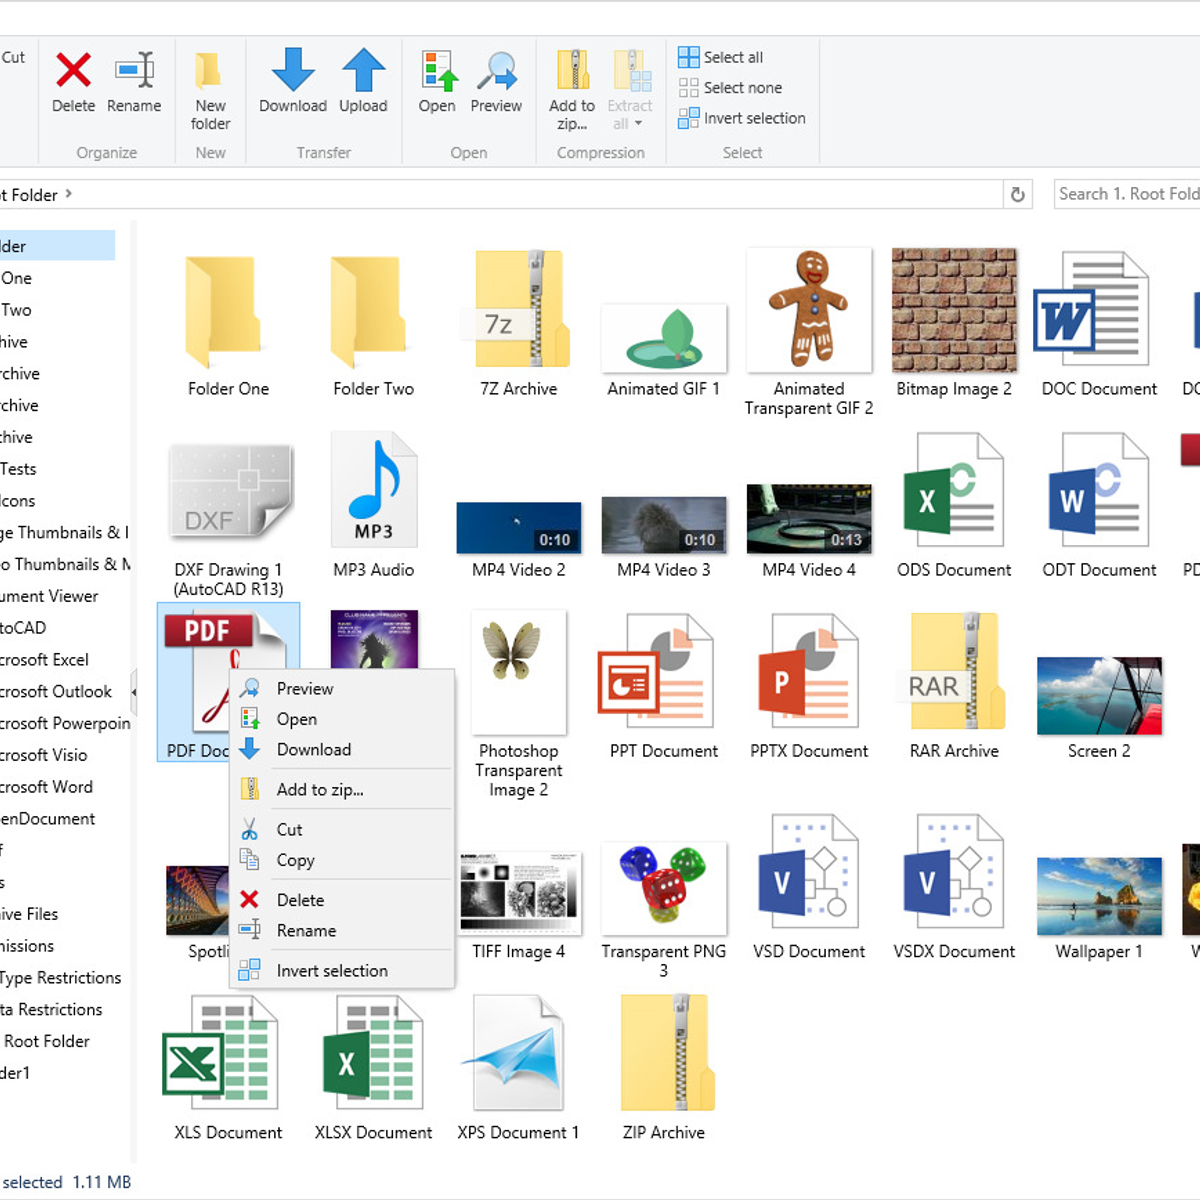Click the Delete button in the ribbon
Image resolution: width=1200 pixels, height=1200 pixels.
point(73,82)
